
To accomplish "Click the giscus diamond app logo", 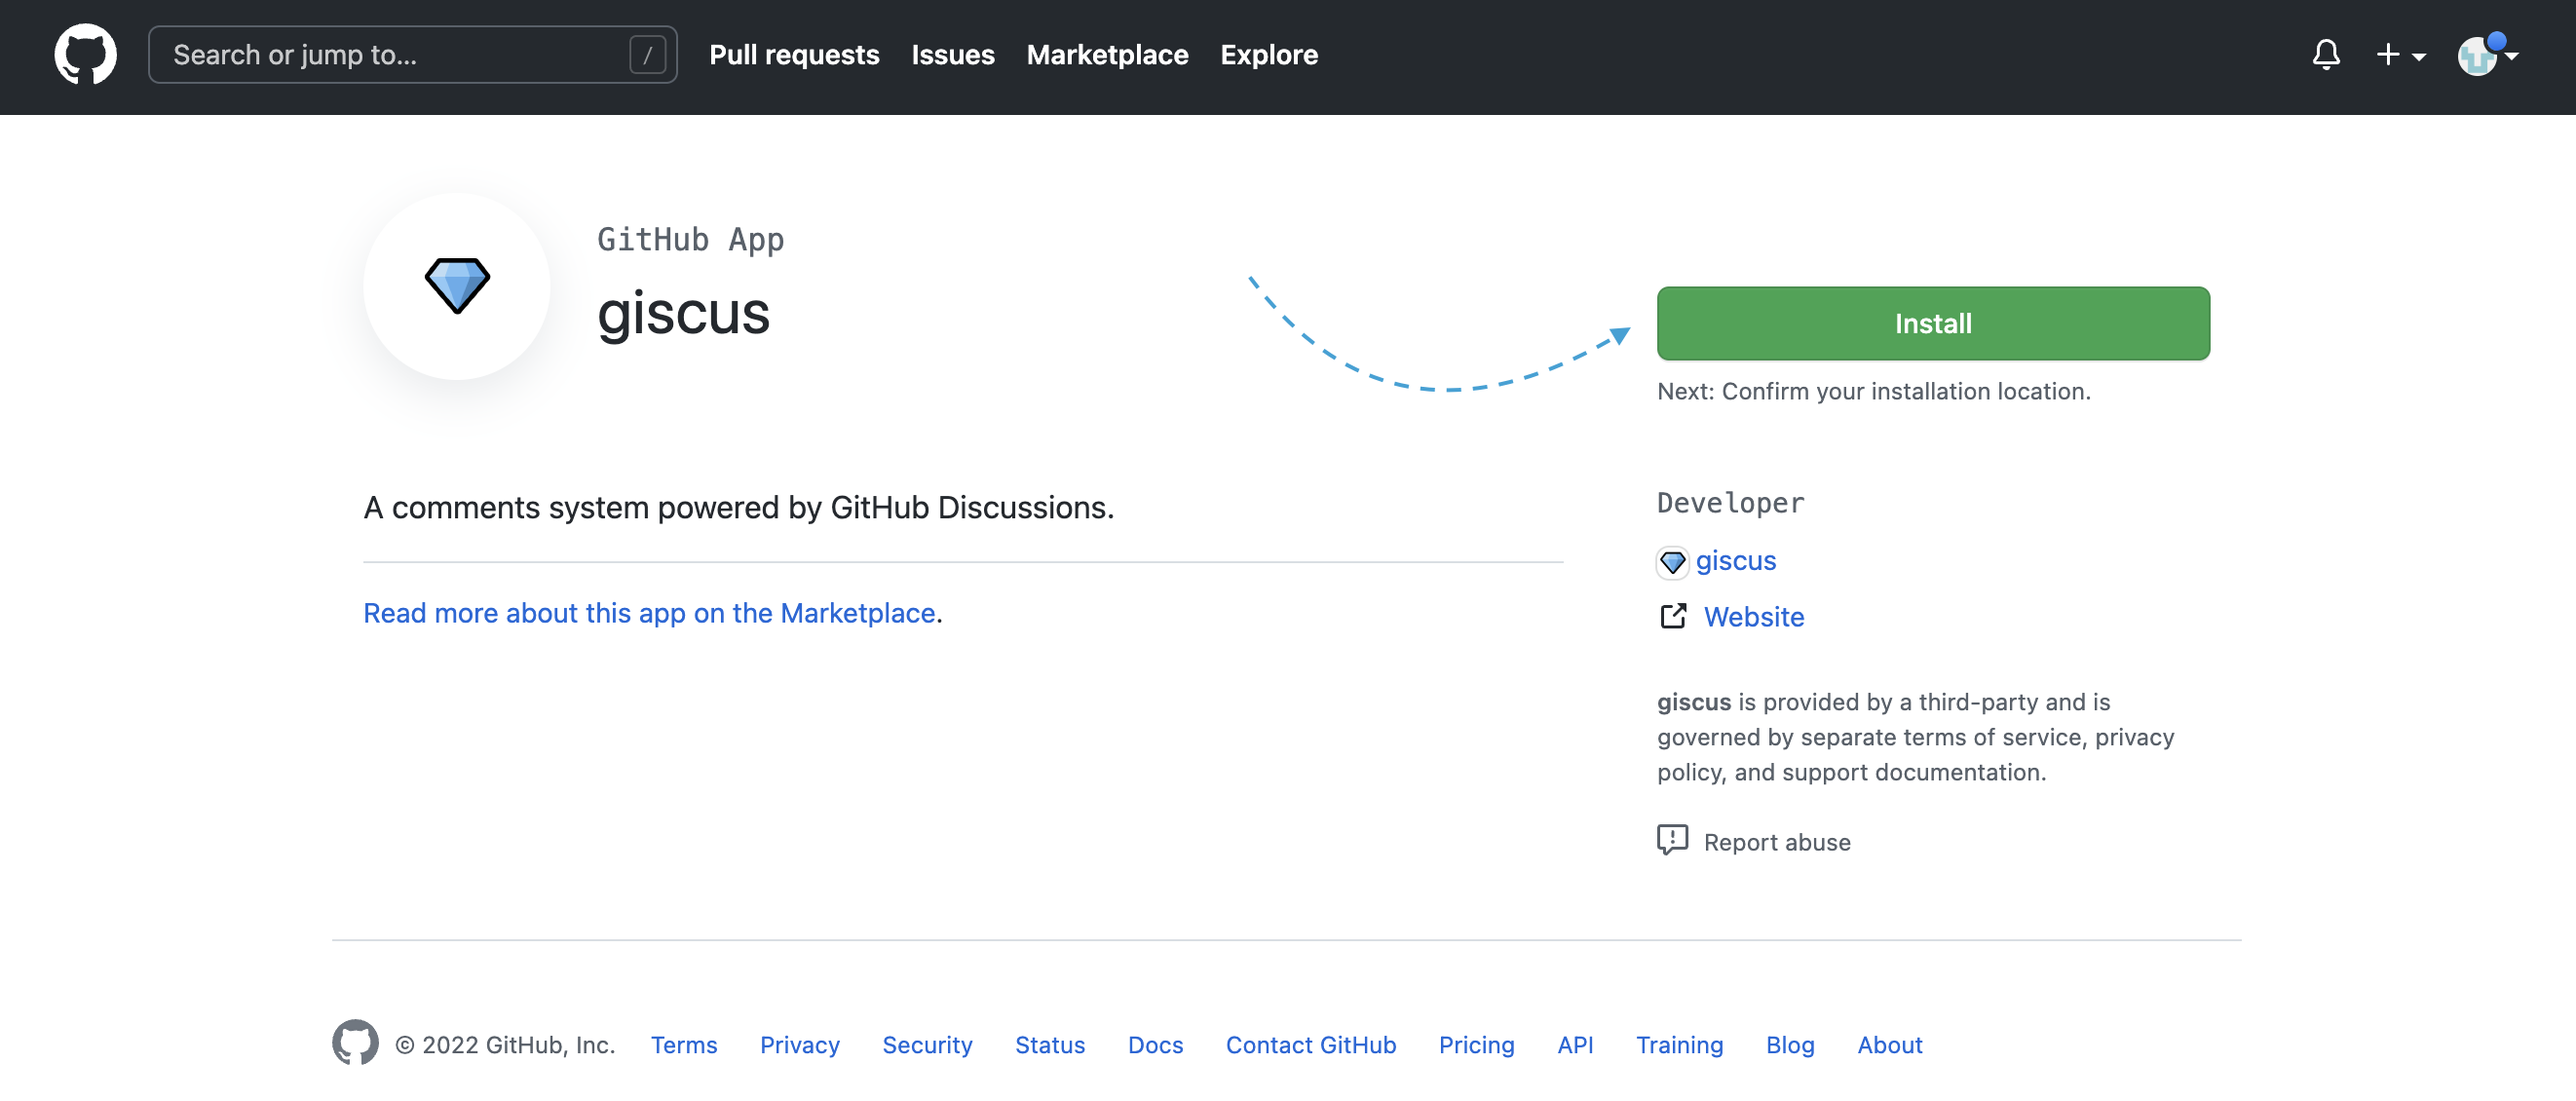I will [457, 286].
